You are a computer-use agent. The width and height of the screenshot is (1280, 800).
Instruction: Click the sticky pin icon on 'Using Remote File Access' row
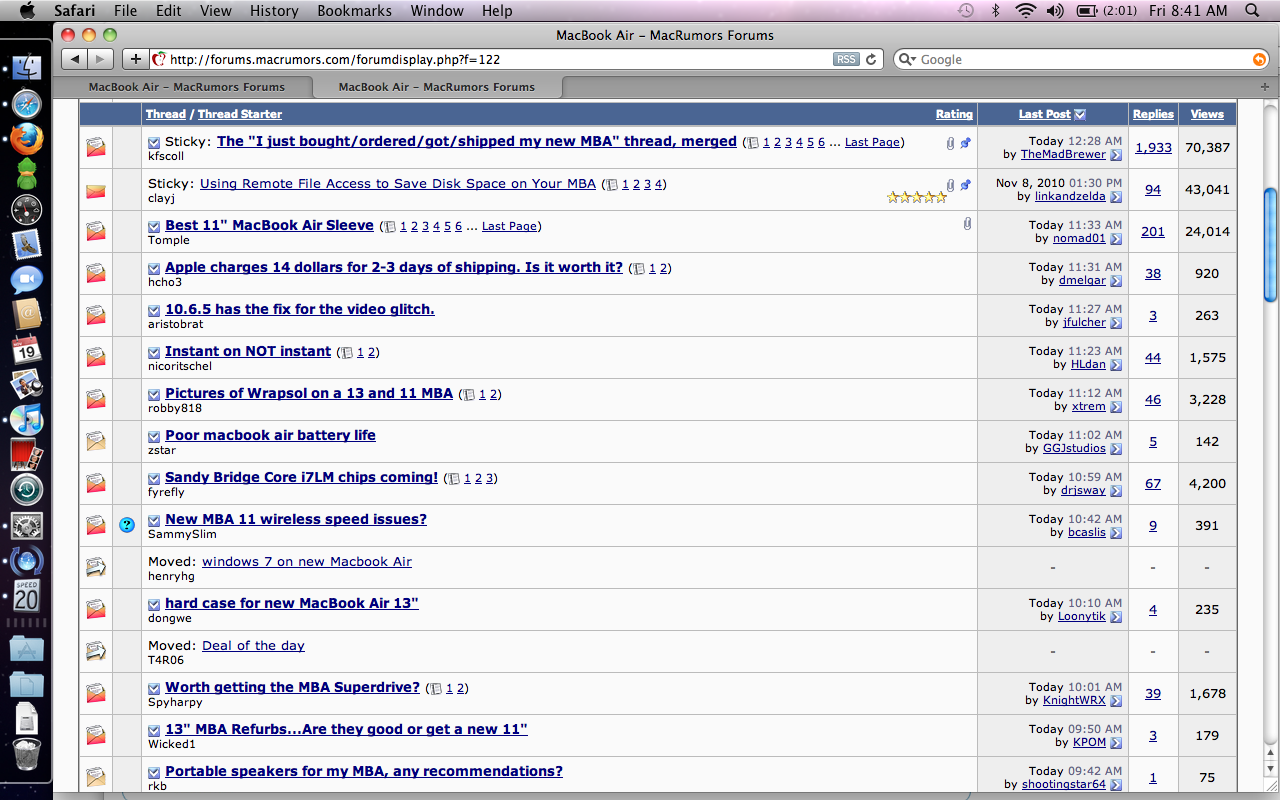[x=965, y=185]
